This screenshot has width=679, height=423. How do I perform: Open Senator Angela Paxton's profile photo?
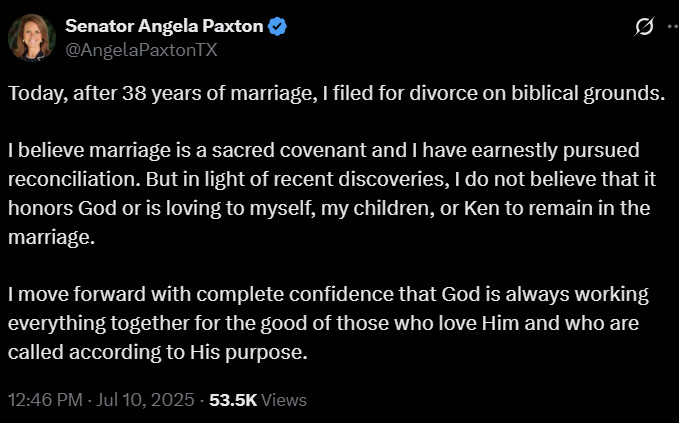(32, 38)
